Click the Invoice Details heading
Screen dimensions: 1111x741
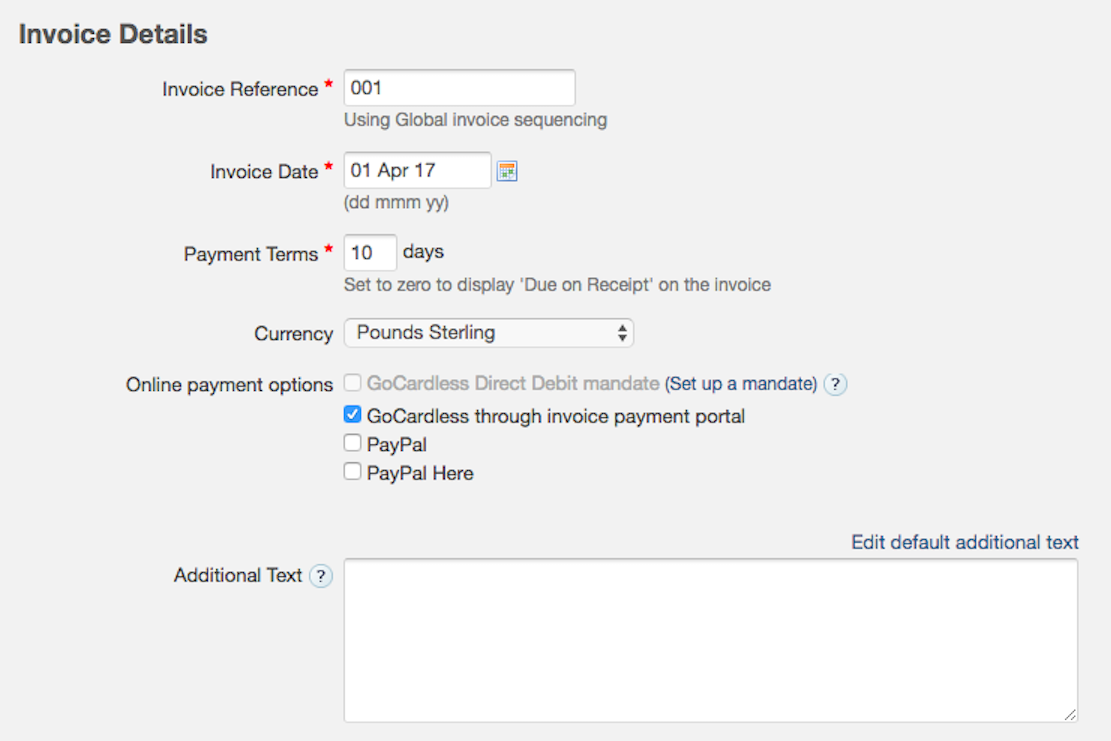pyautogui.click(x=113, y=34)
